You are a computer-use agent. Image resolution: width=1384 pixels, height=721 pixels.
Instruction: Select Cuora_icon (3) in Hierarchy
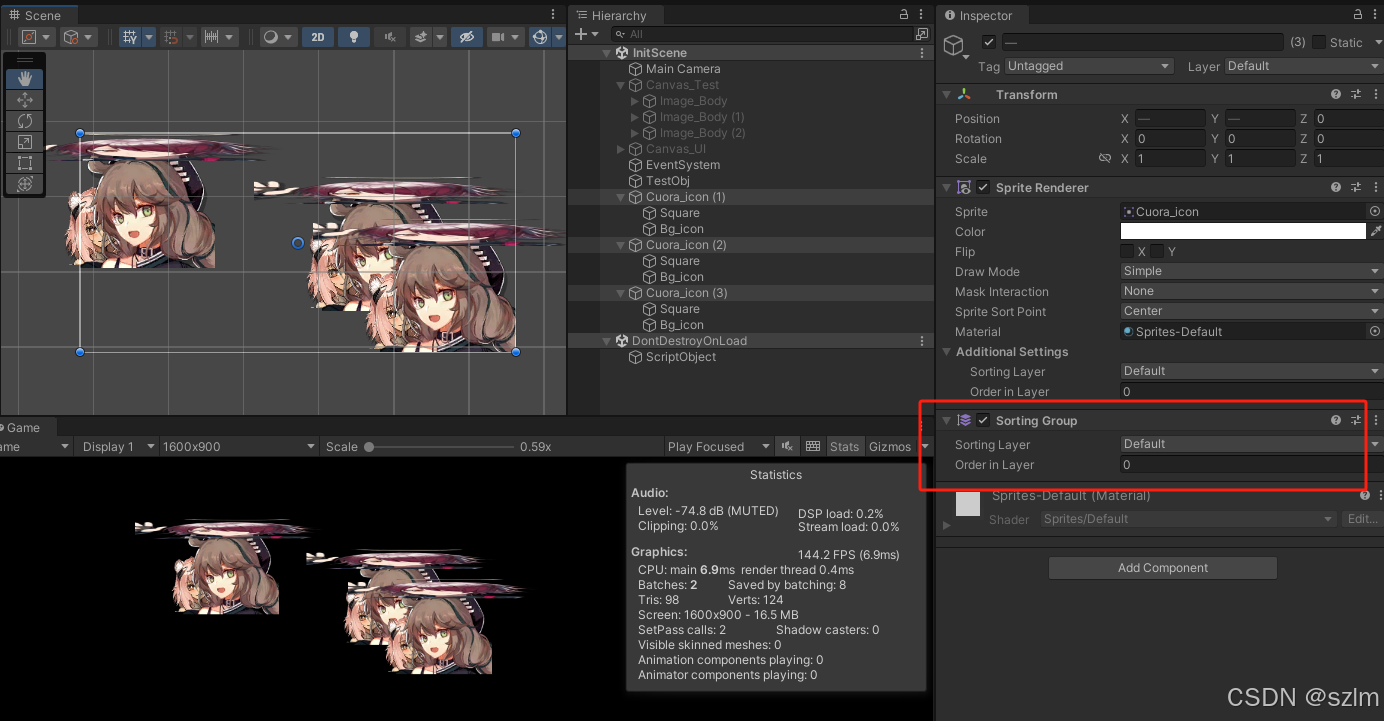pyautogui.click(x=686, y=293)
